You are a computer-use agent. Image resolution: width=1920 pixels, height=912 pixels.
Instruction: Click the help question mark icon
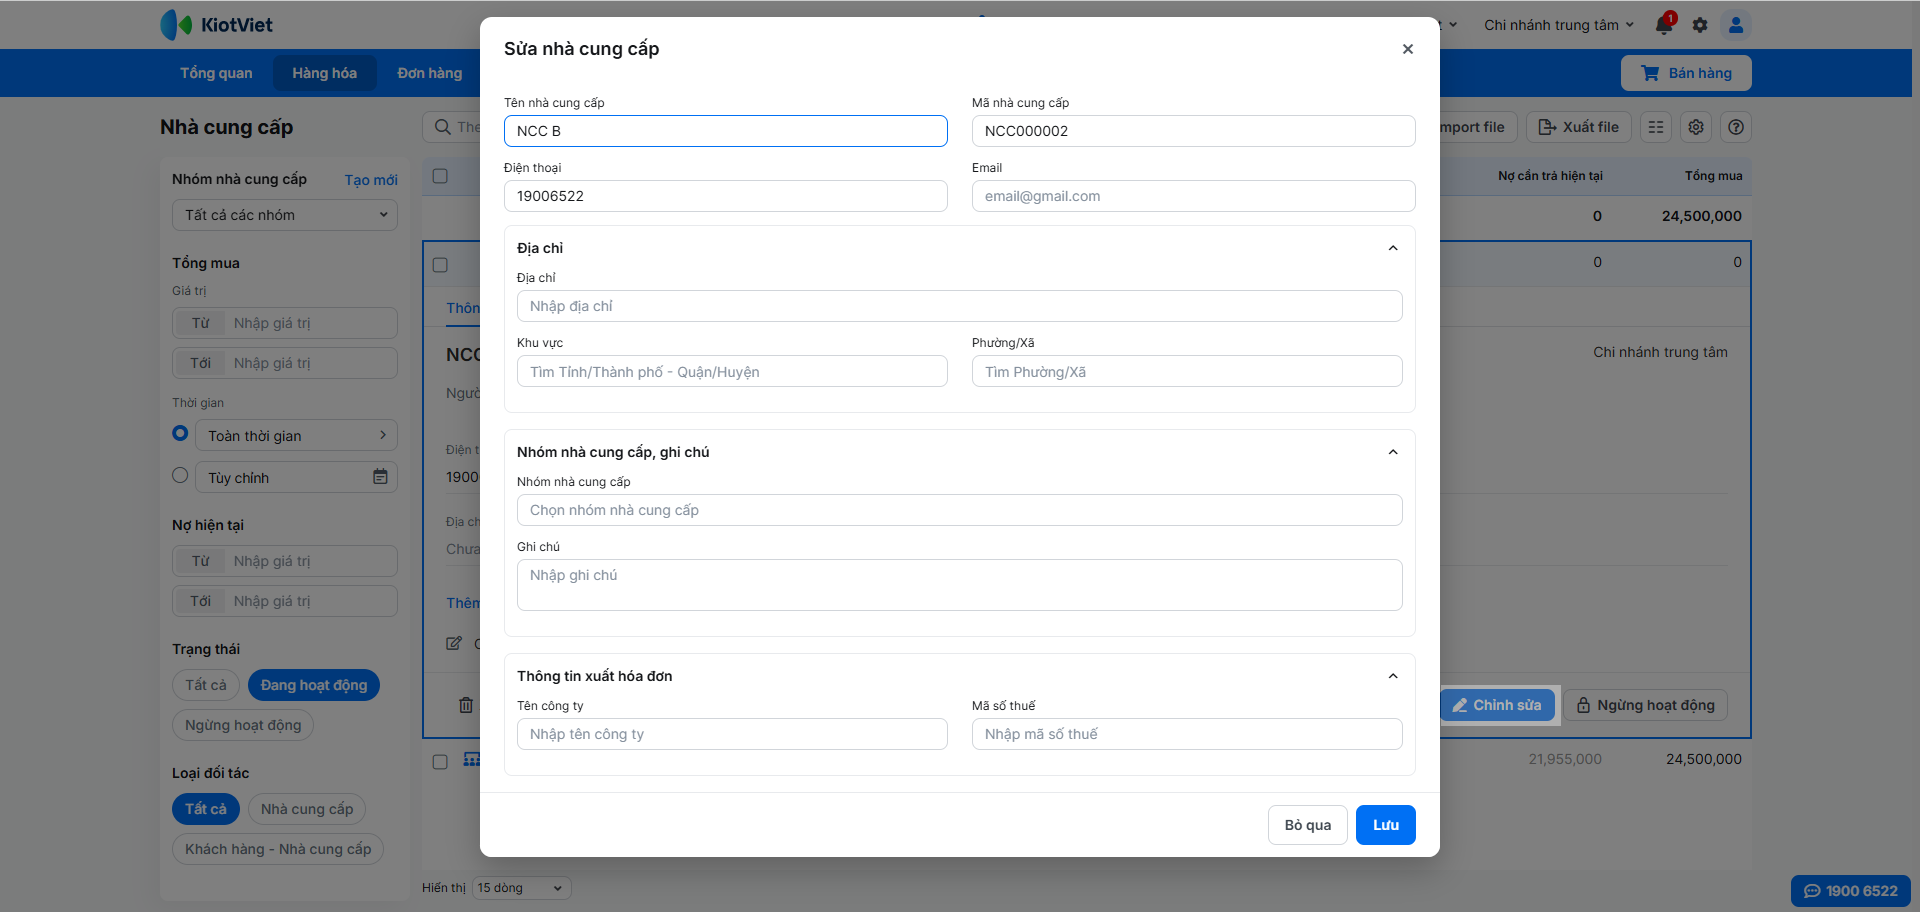coord(1736,127)
